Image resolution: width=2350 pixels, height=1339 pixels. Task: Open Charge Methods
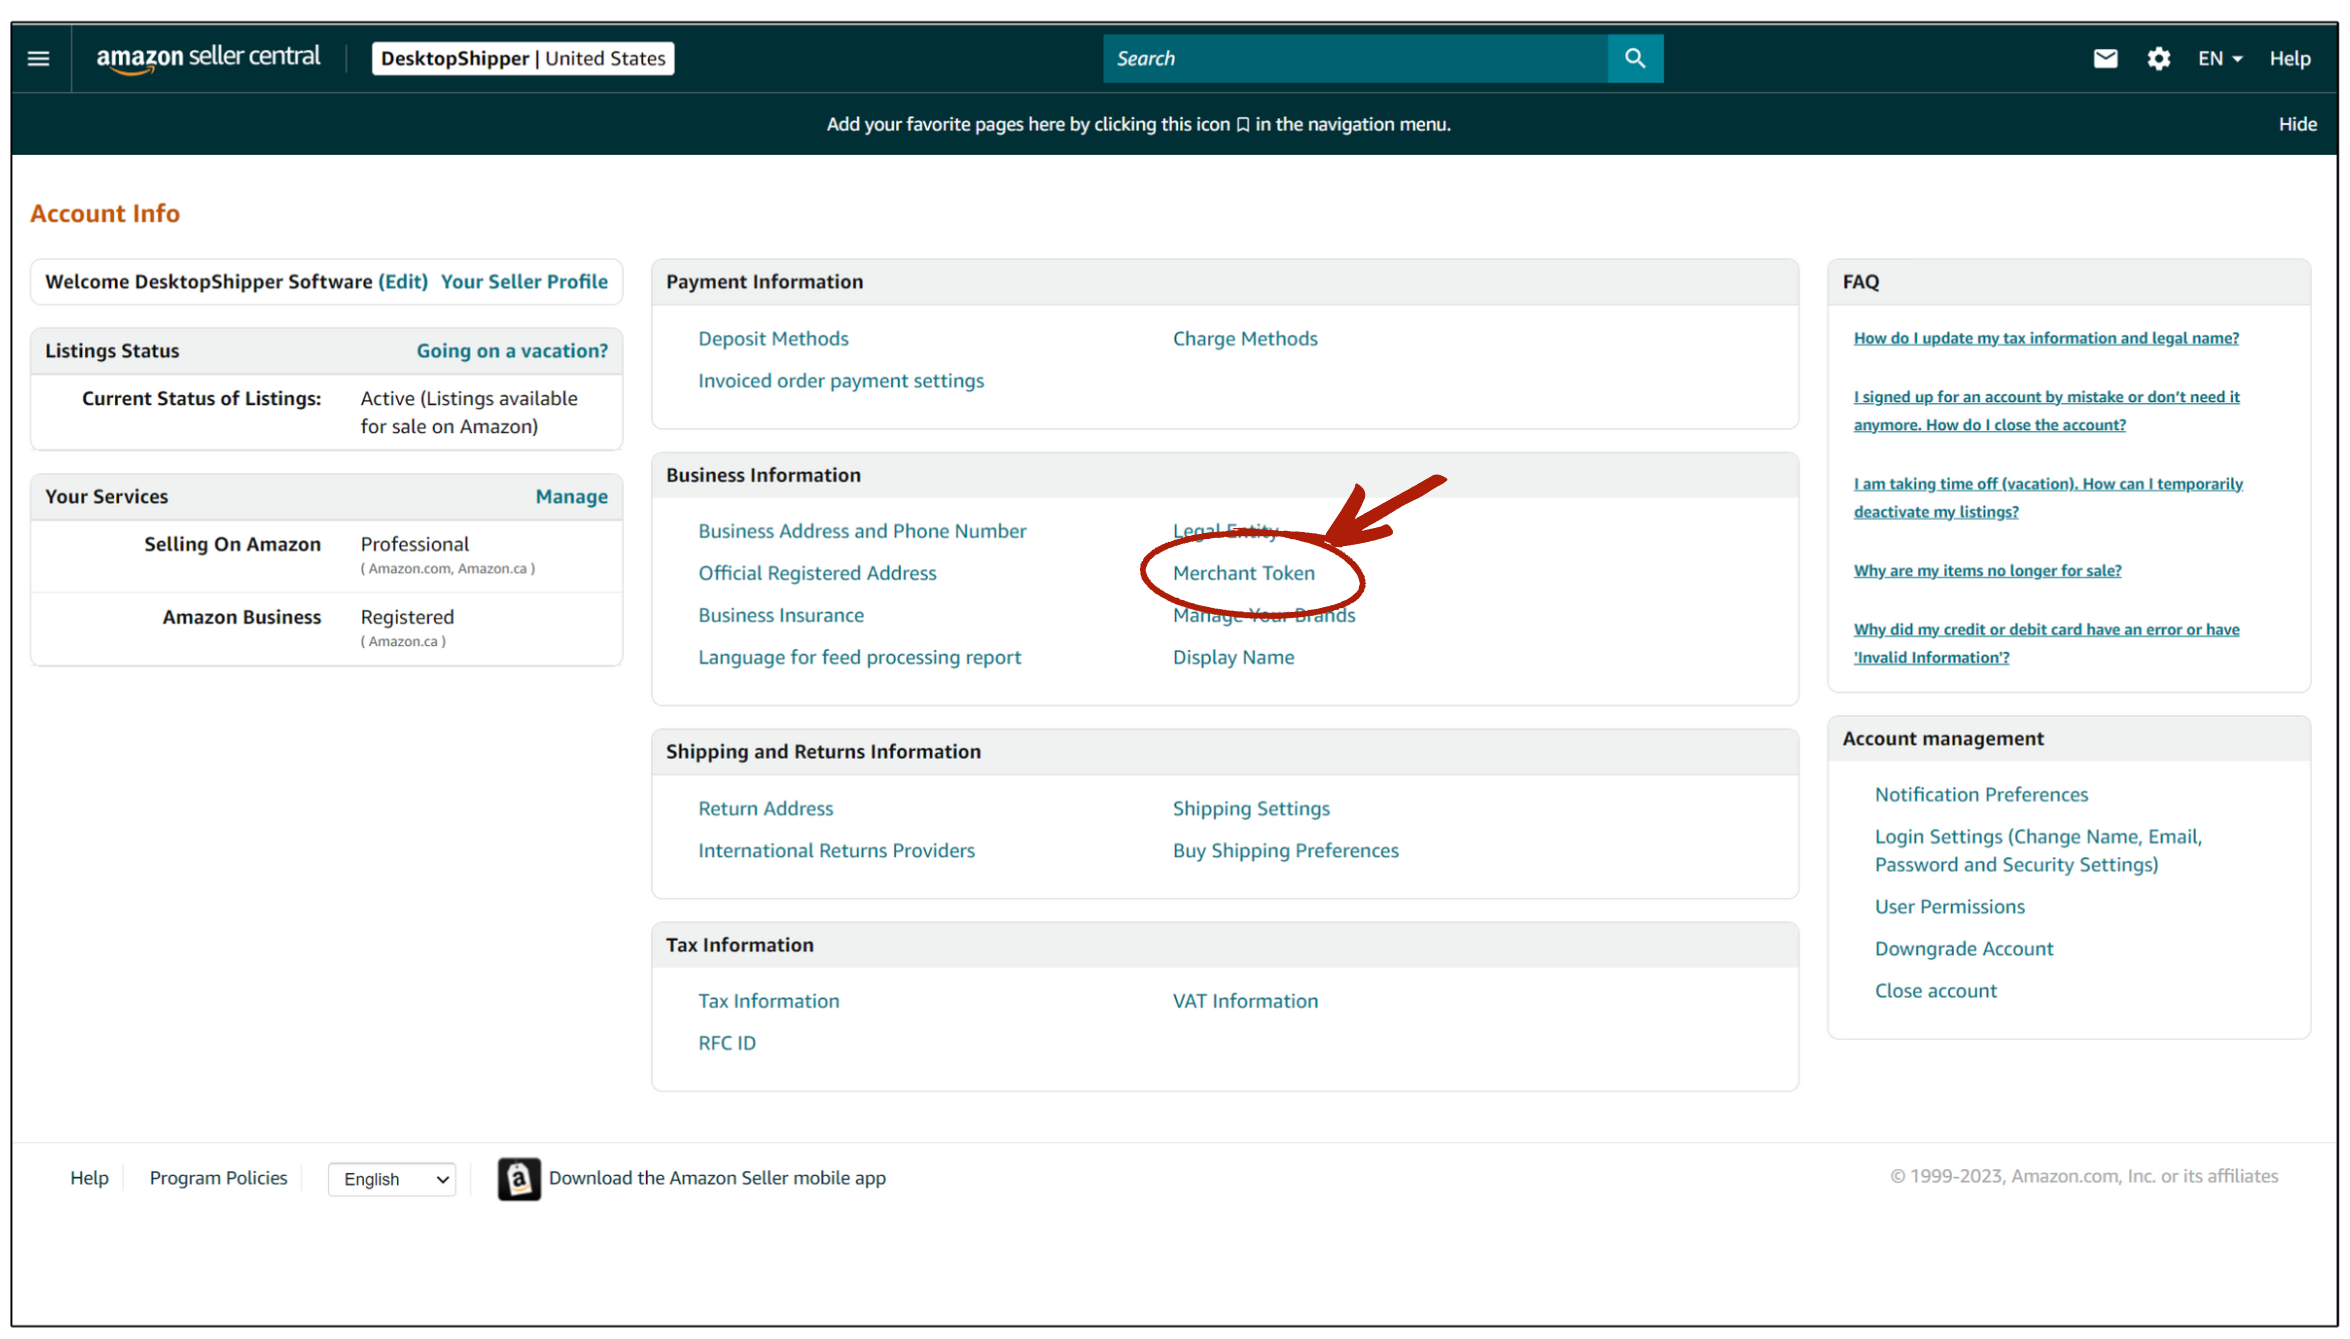click(1245, 339)
